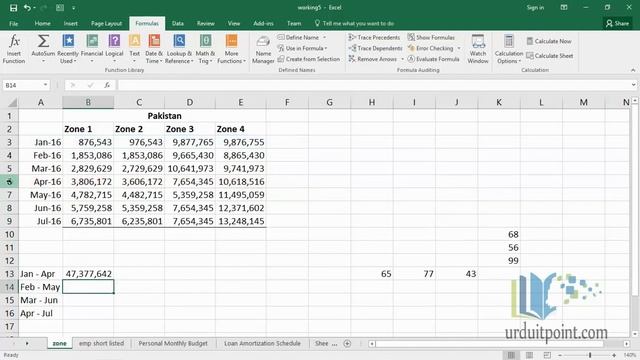Open Calculation Options menu
640x360 pixels.
click(509, 49)
